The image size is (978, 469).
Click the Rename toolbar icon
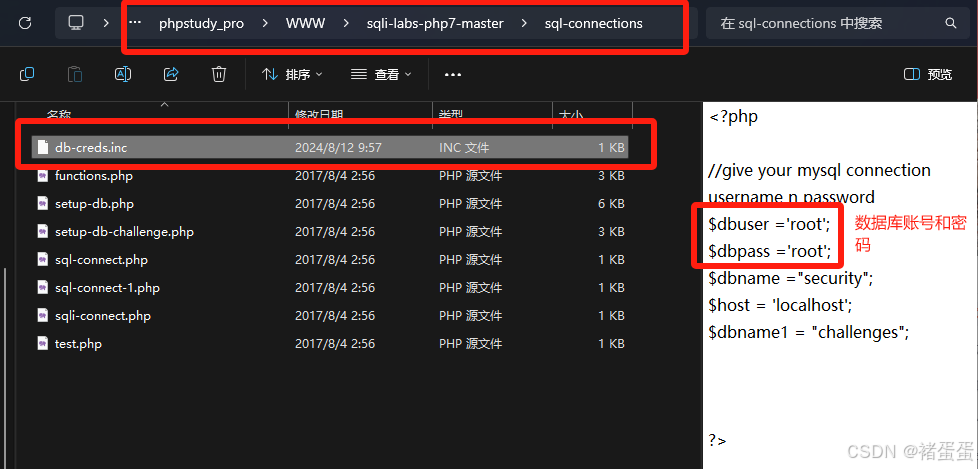point(123,74)
